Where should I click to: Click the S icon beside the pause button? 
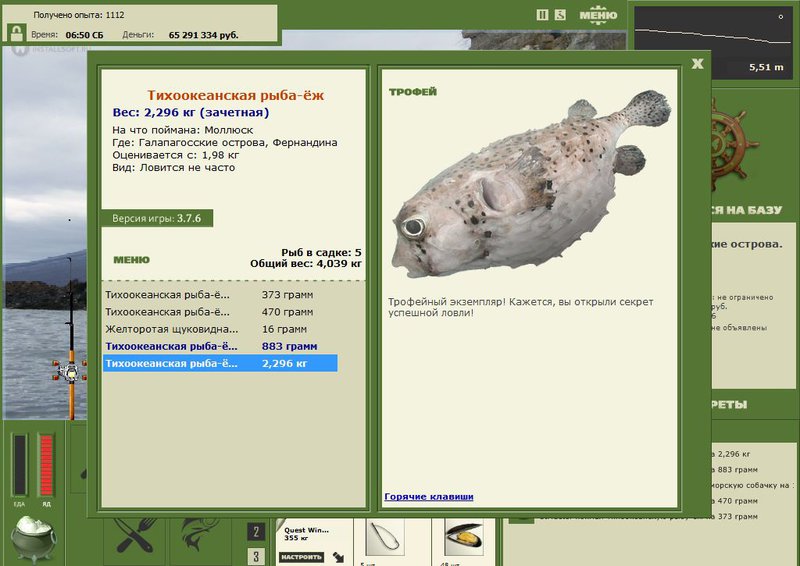click(x=560, y=15)
